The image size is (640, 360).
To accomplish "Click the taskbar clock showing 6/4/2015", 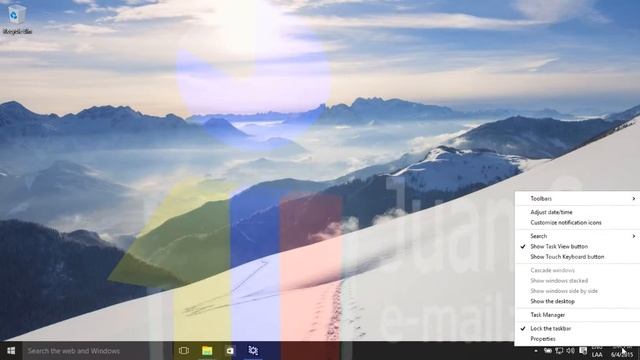I will tap(622, 351).
